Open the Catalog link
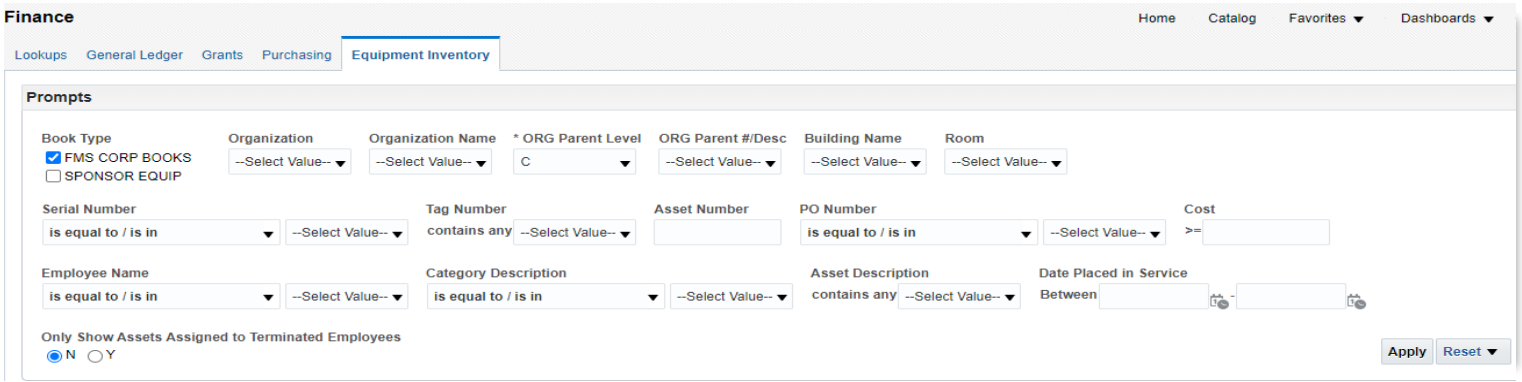 click(x=1232, y=18)
